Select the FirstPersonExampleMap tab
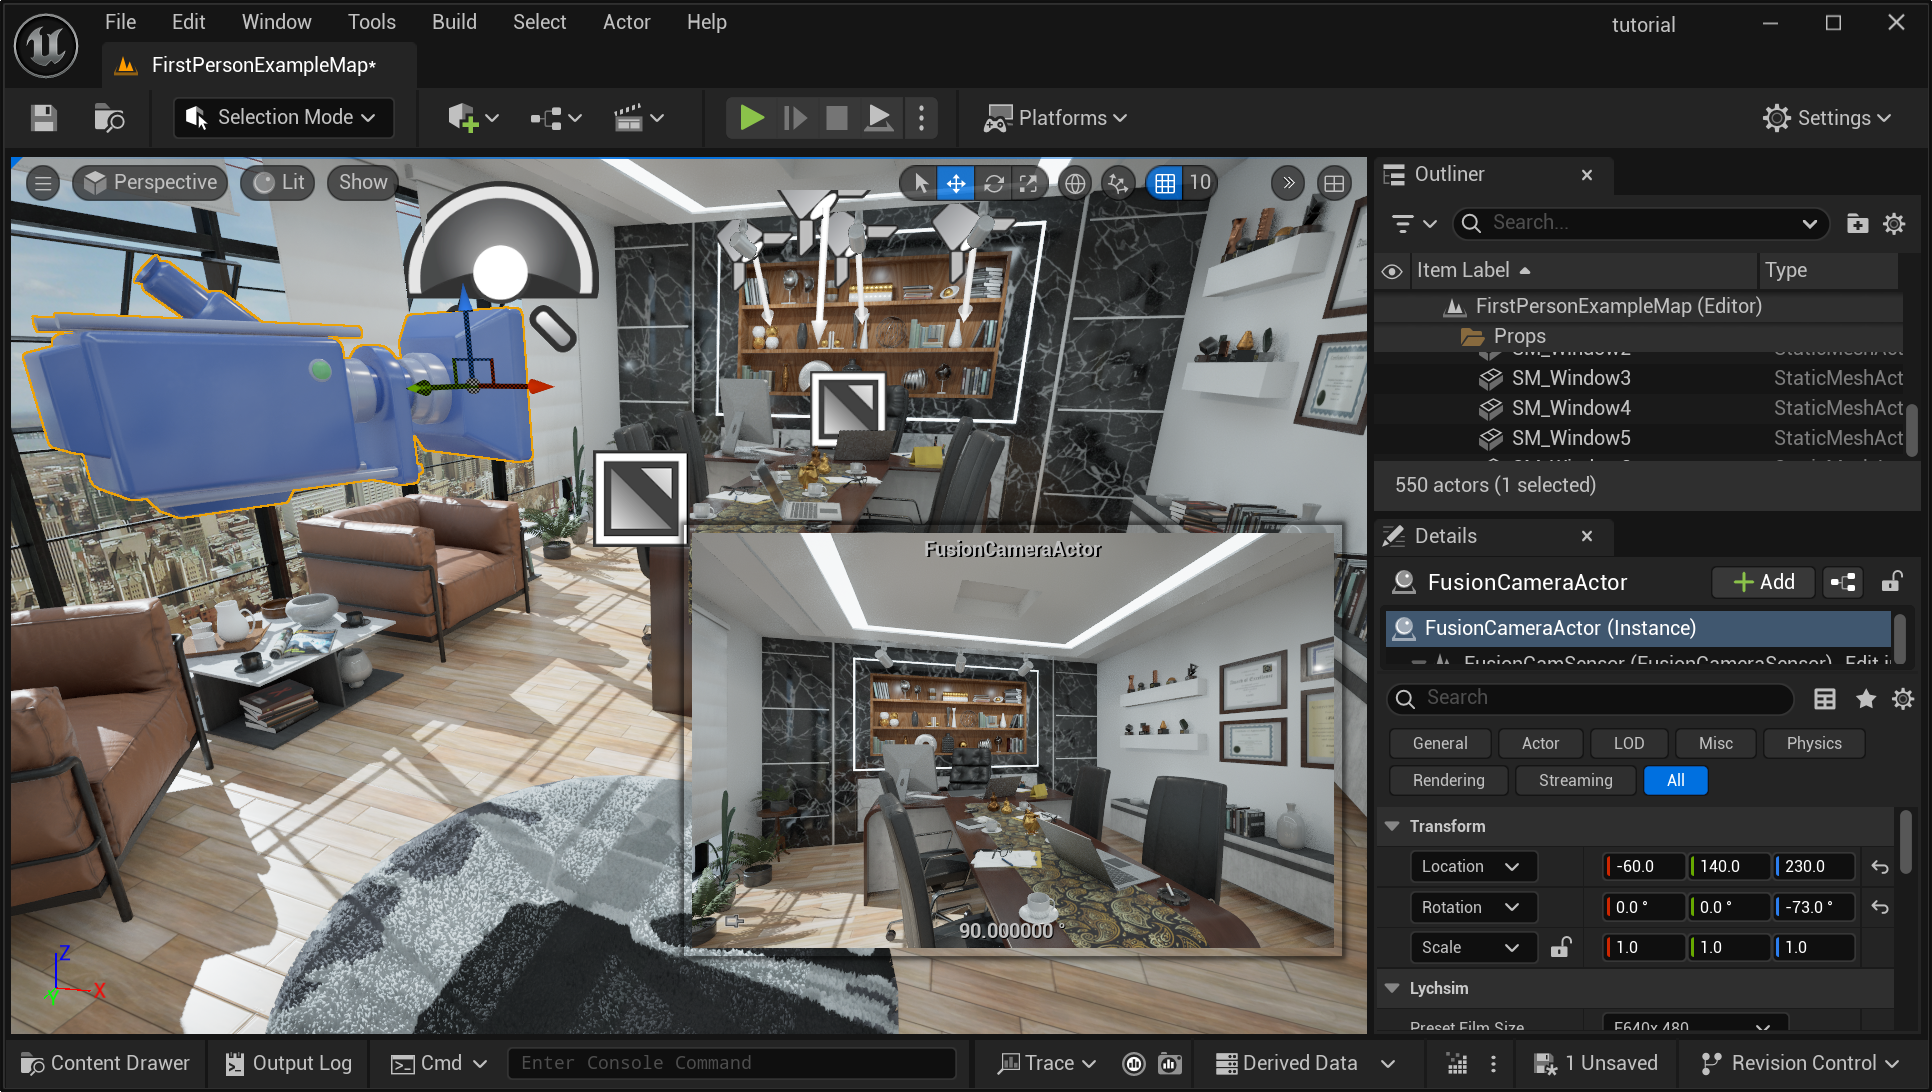1932x1092 pixels. point(260,65)
